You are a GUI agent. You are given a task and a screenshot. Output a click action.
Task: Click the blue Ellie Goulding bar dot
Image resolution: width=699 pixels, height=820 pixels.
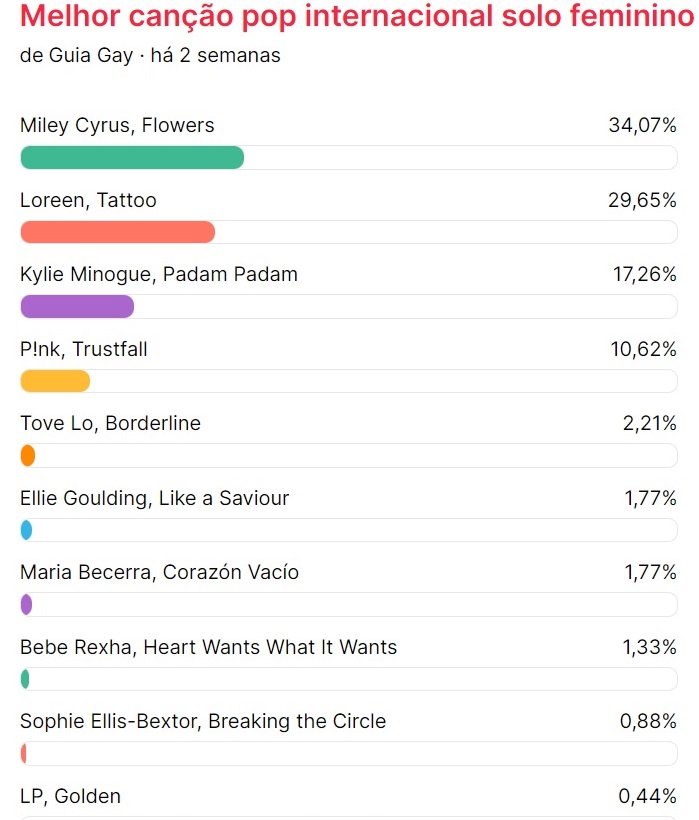[26, 530]
